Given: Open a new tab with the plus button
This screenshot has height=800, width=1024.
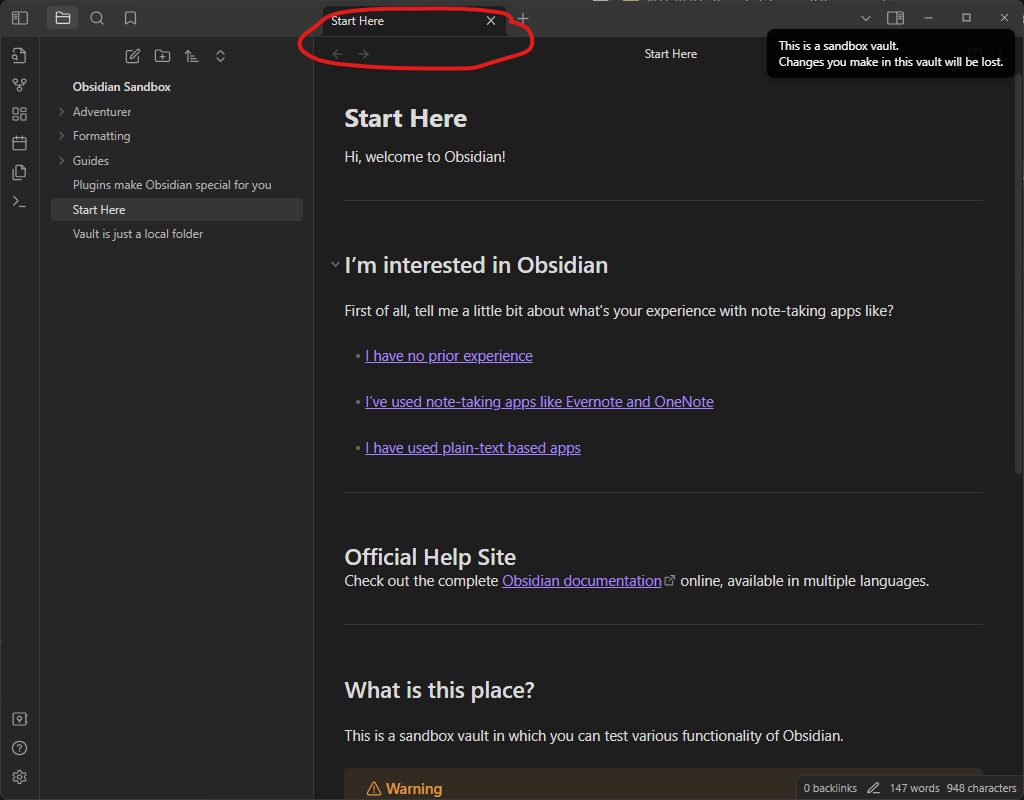Looking at the screenshot, I should 521,20.
